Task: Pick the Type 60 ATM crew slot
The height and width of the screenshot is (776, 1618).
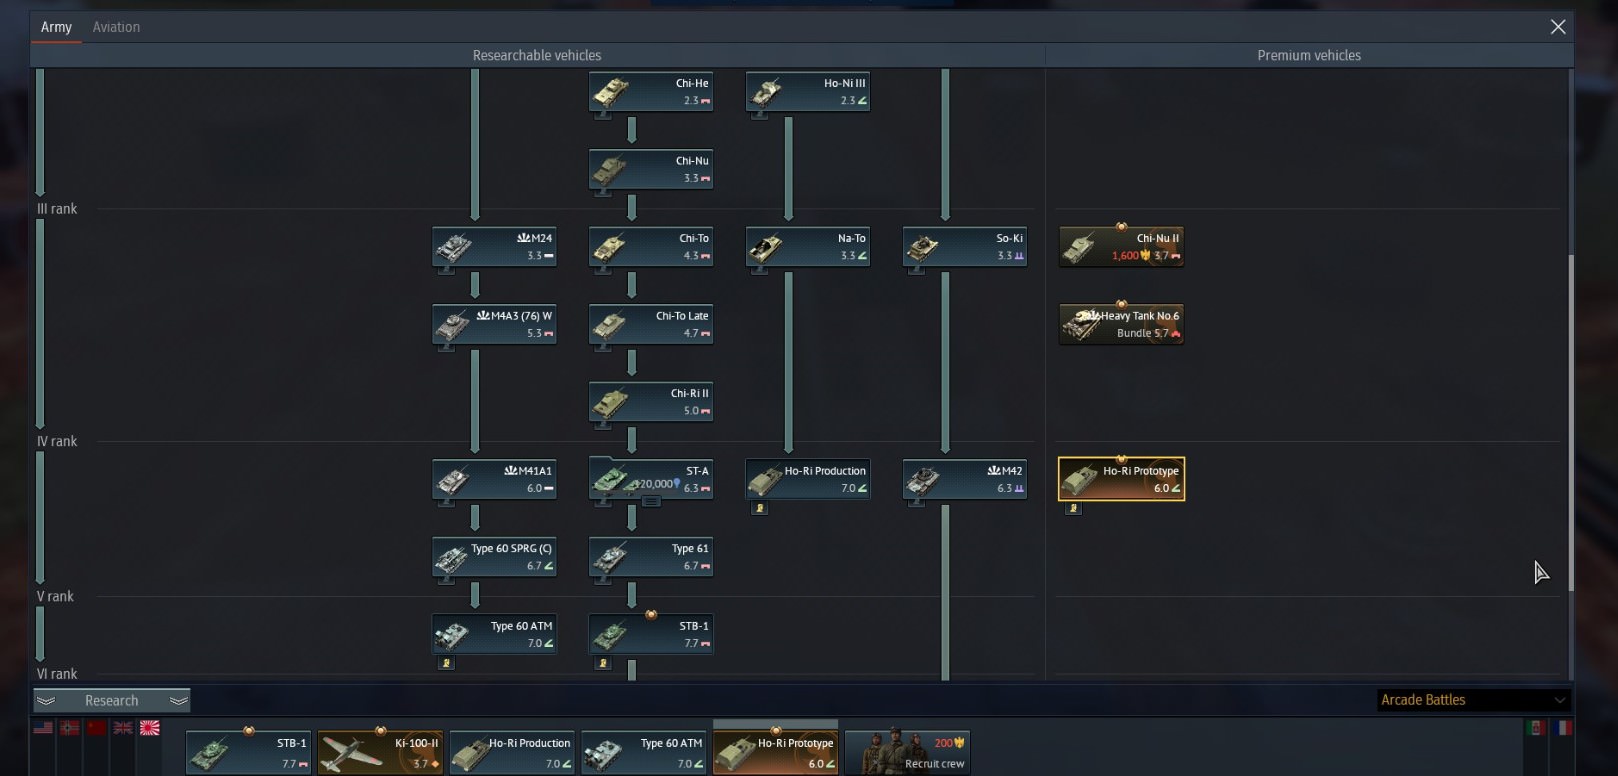Action: tap(644, 752)
